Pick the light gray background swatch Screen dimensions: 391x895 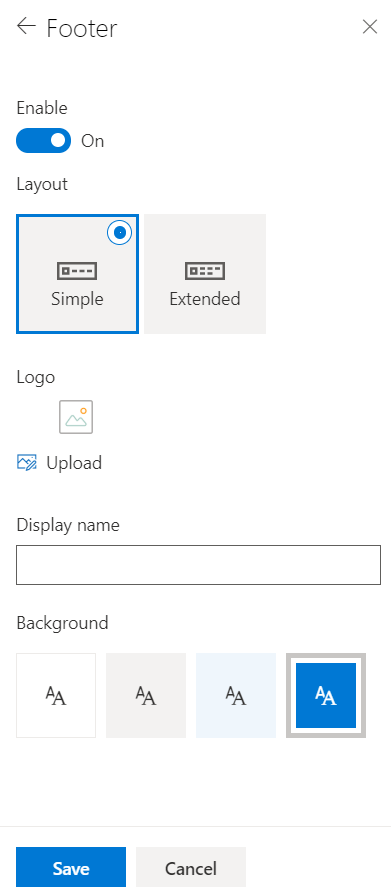(x=146, y=695)
